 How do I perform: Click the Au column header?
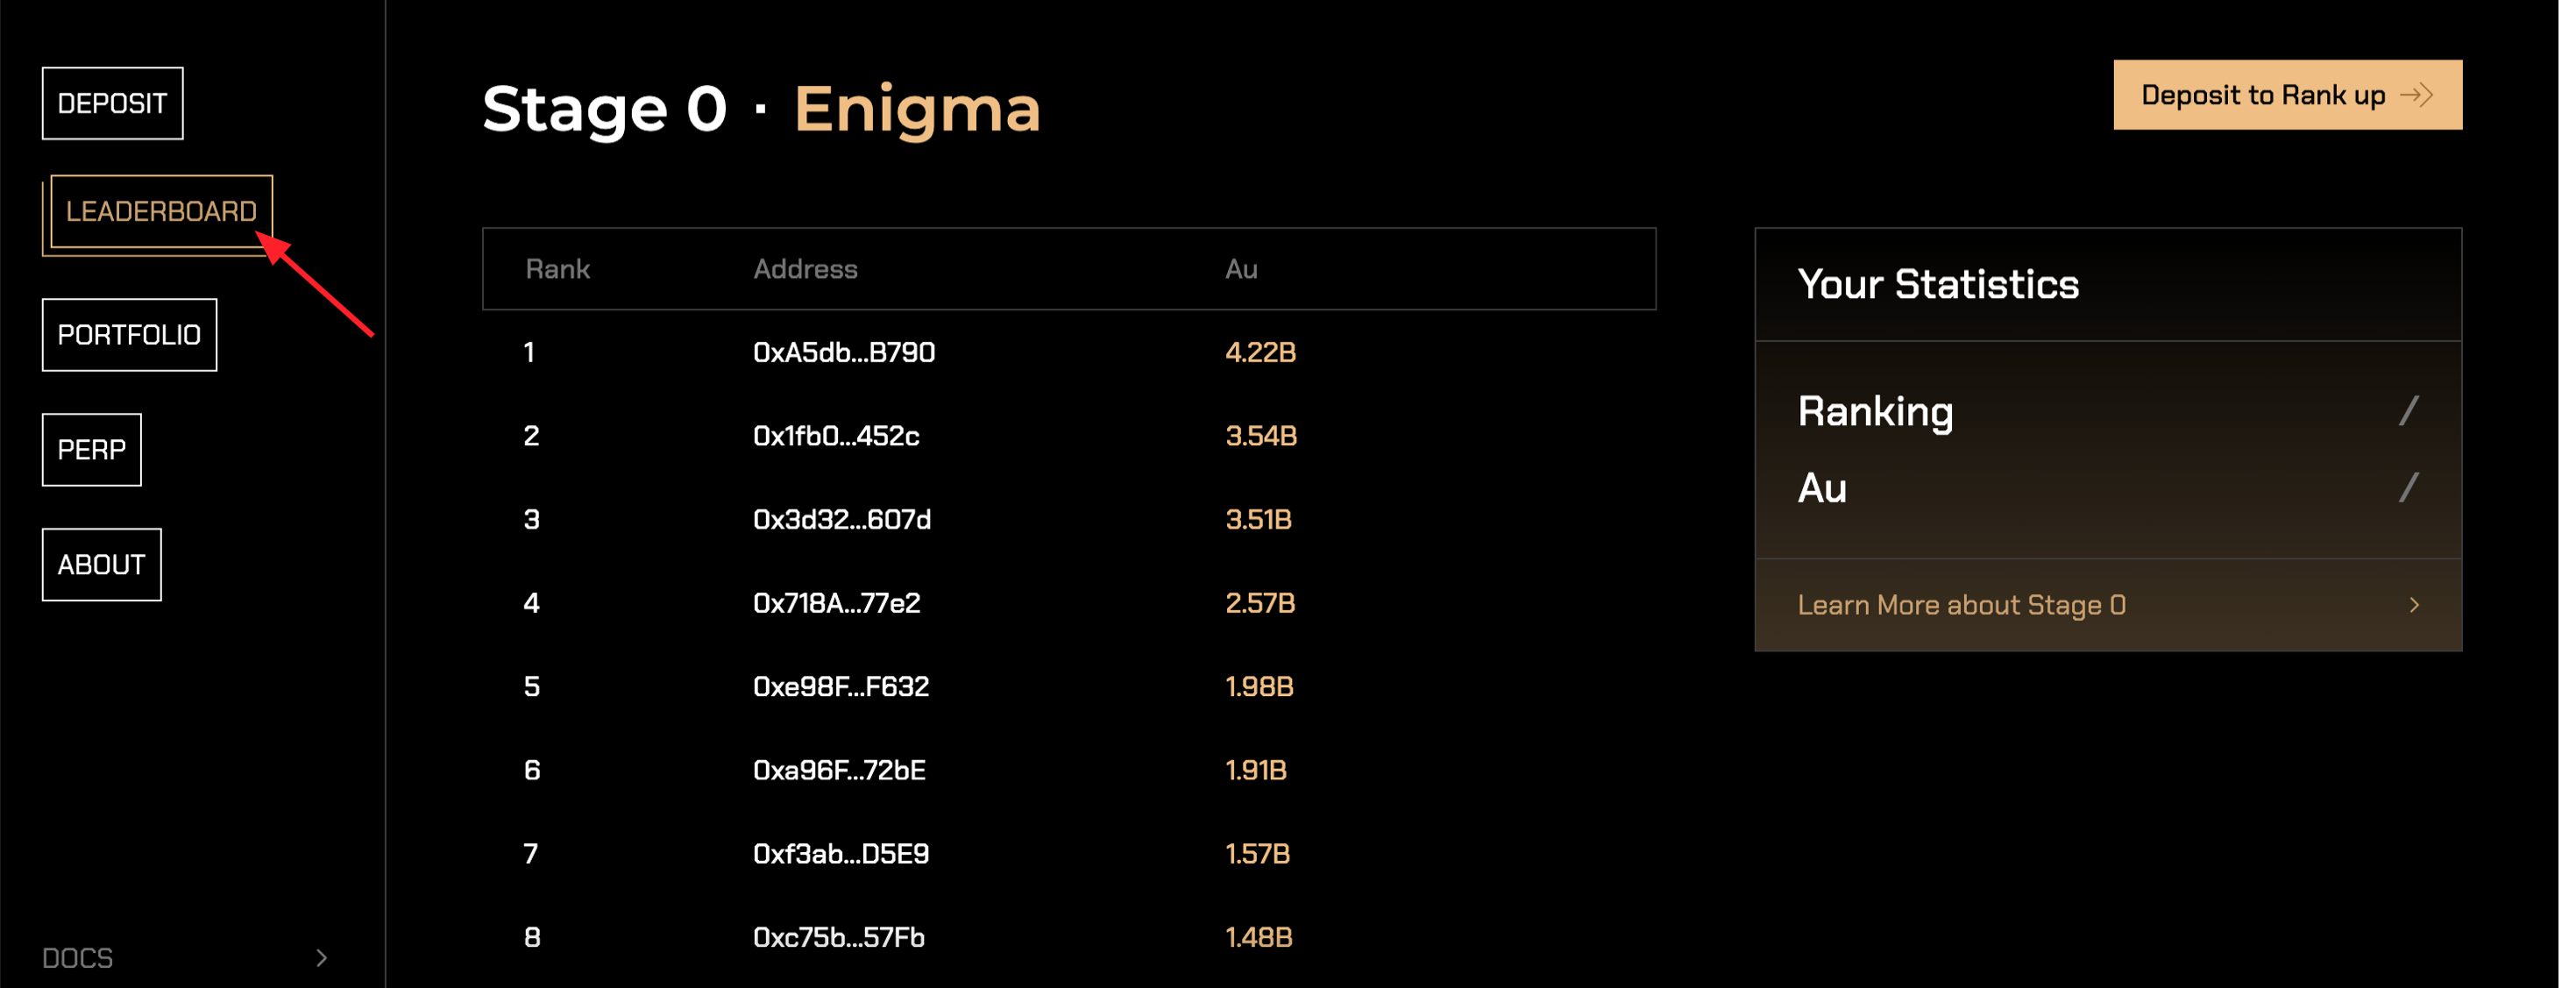(x=1241, y=269)
